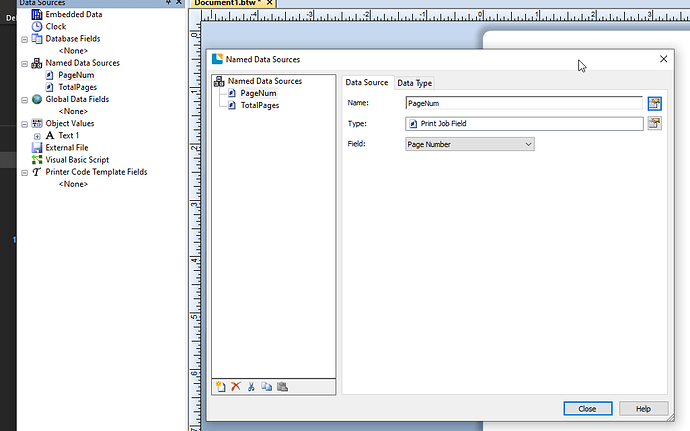Click the Embedded Data label
This screenshot has height=431, width=690.
(73, 15)
